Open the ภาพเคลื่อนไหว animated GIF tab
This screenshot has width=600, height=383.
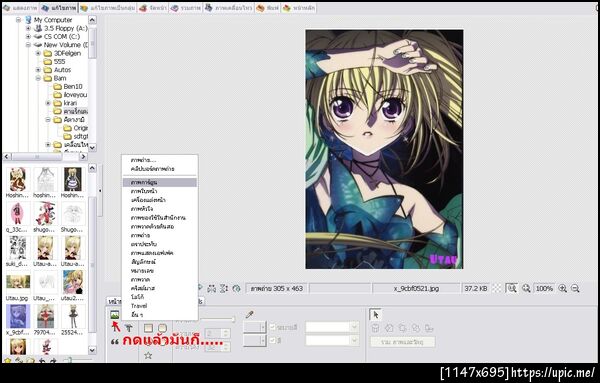pos(228,8)
